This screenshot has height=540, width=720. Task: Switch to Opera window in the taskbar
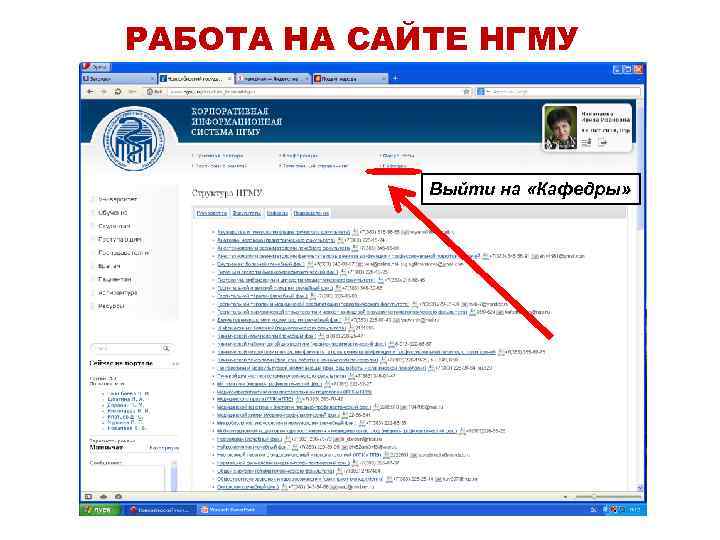[159, 509]
